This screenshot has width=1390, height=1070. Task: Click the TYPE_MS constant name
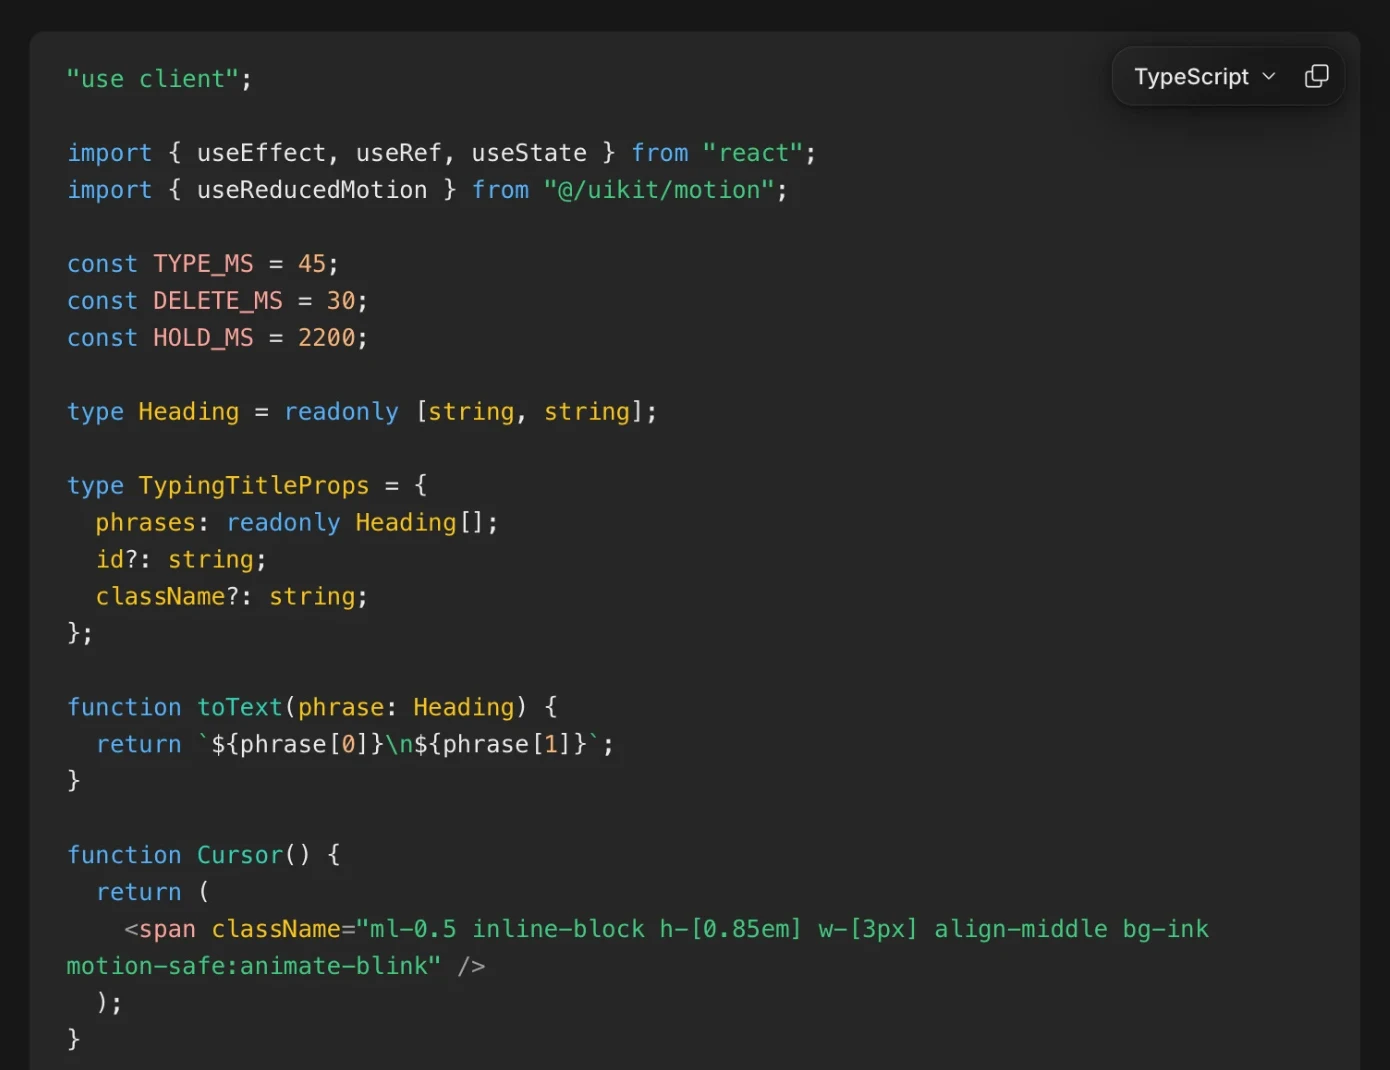203,264
